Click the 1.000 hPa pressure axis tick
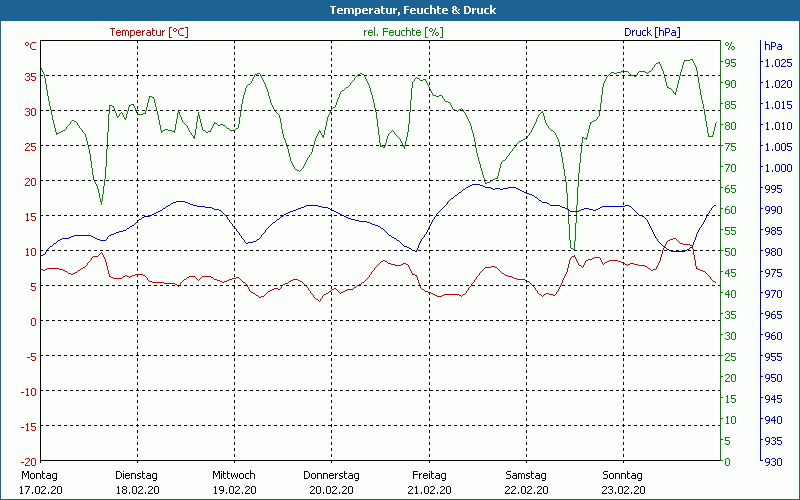 pos(777,168)
